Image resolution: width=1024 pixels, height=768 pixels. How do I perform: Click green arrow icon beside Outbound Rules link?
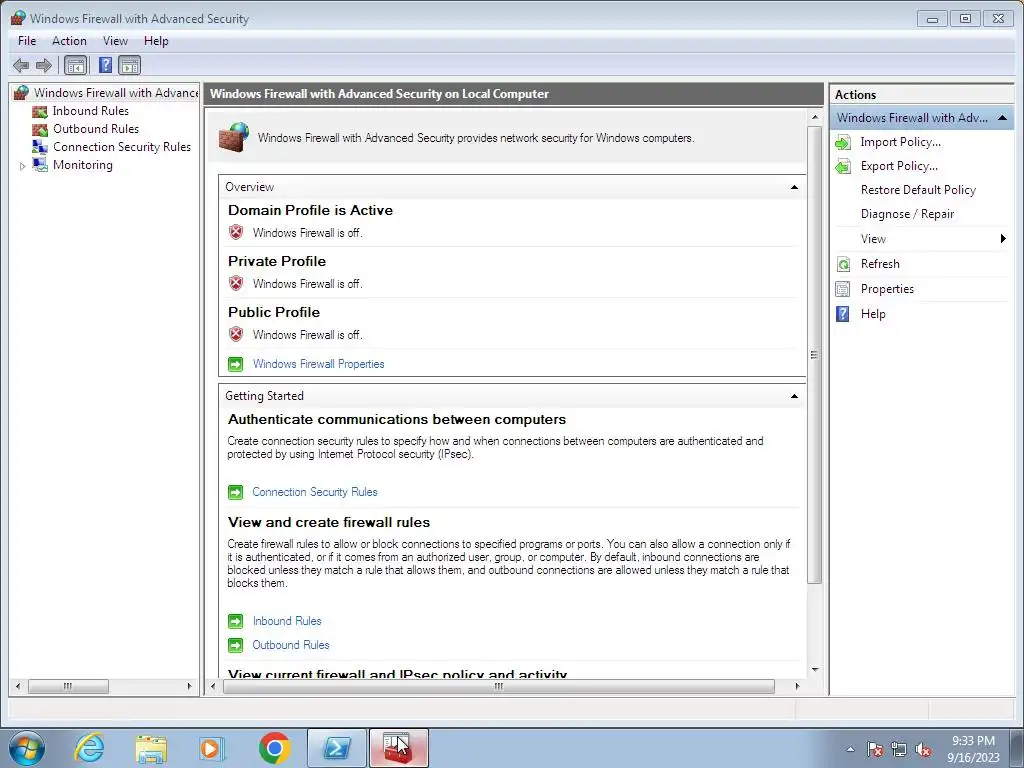[x=236, y=645]
